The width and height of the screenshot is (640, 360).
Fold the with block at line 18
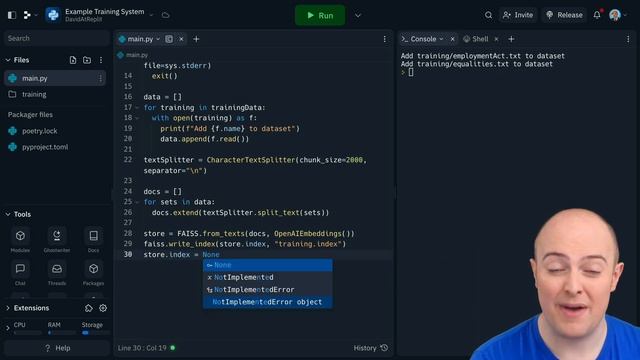point(137,118)
